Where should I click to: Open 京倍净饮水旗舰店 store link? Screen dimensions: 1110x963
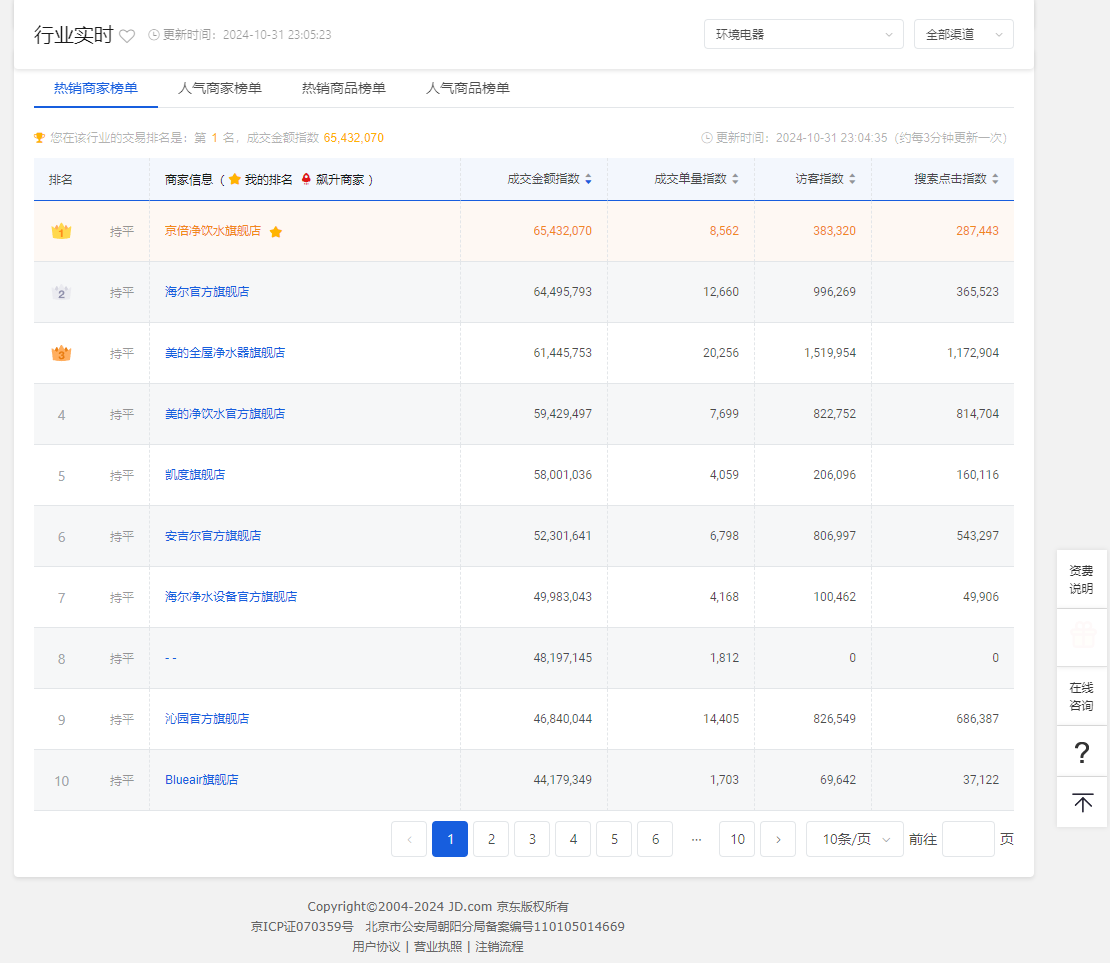pyautogui.click(x=212, y=231)
